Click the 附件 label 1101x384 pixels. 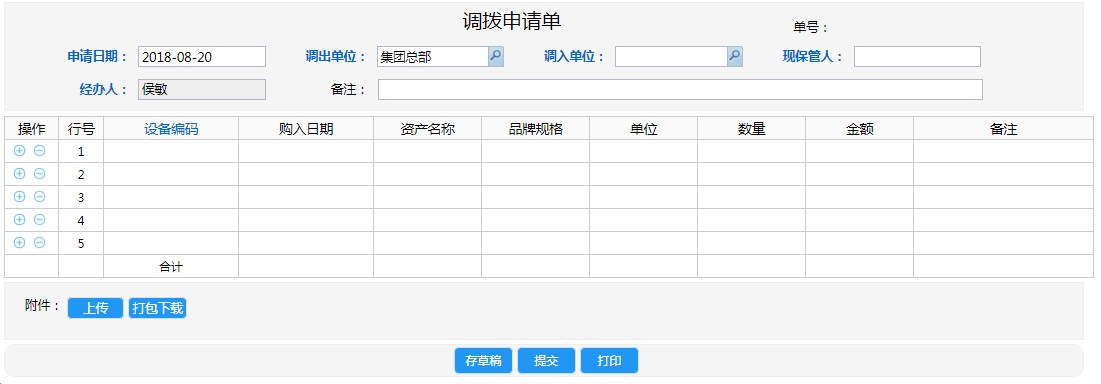[x=43, y=305]
